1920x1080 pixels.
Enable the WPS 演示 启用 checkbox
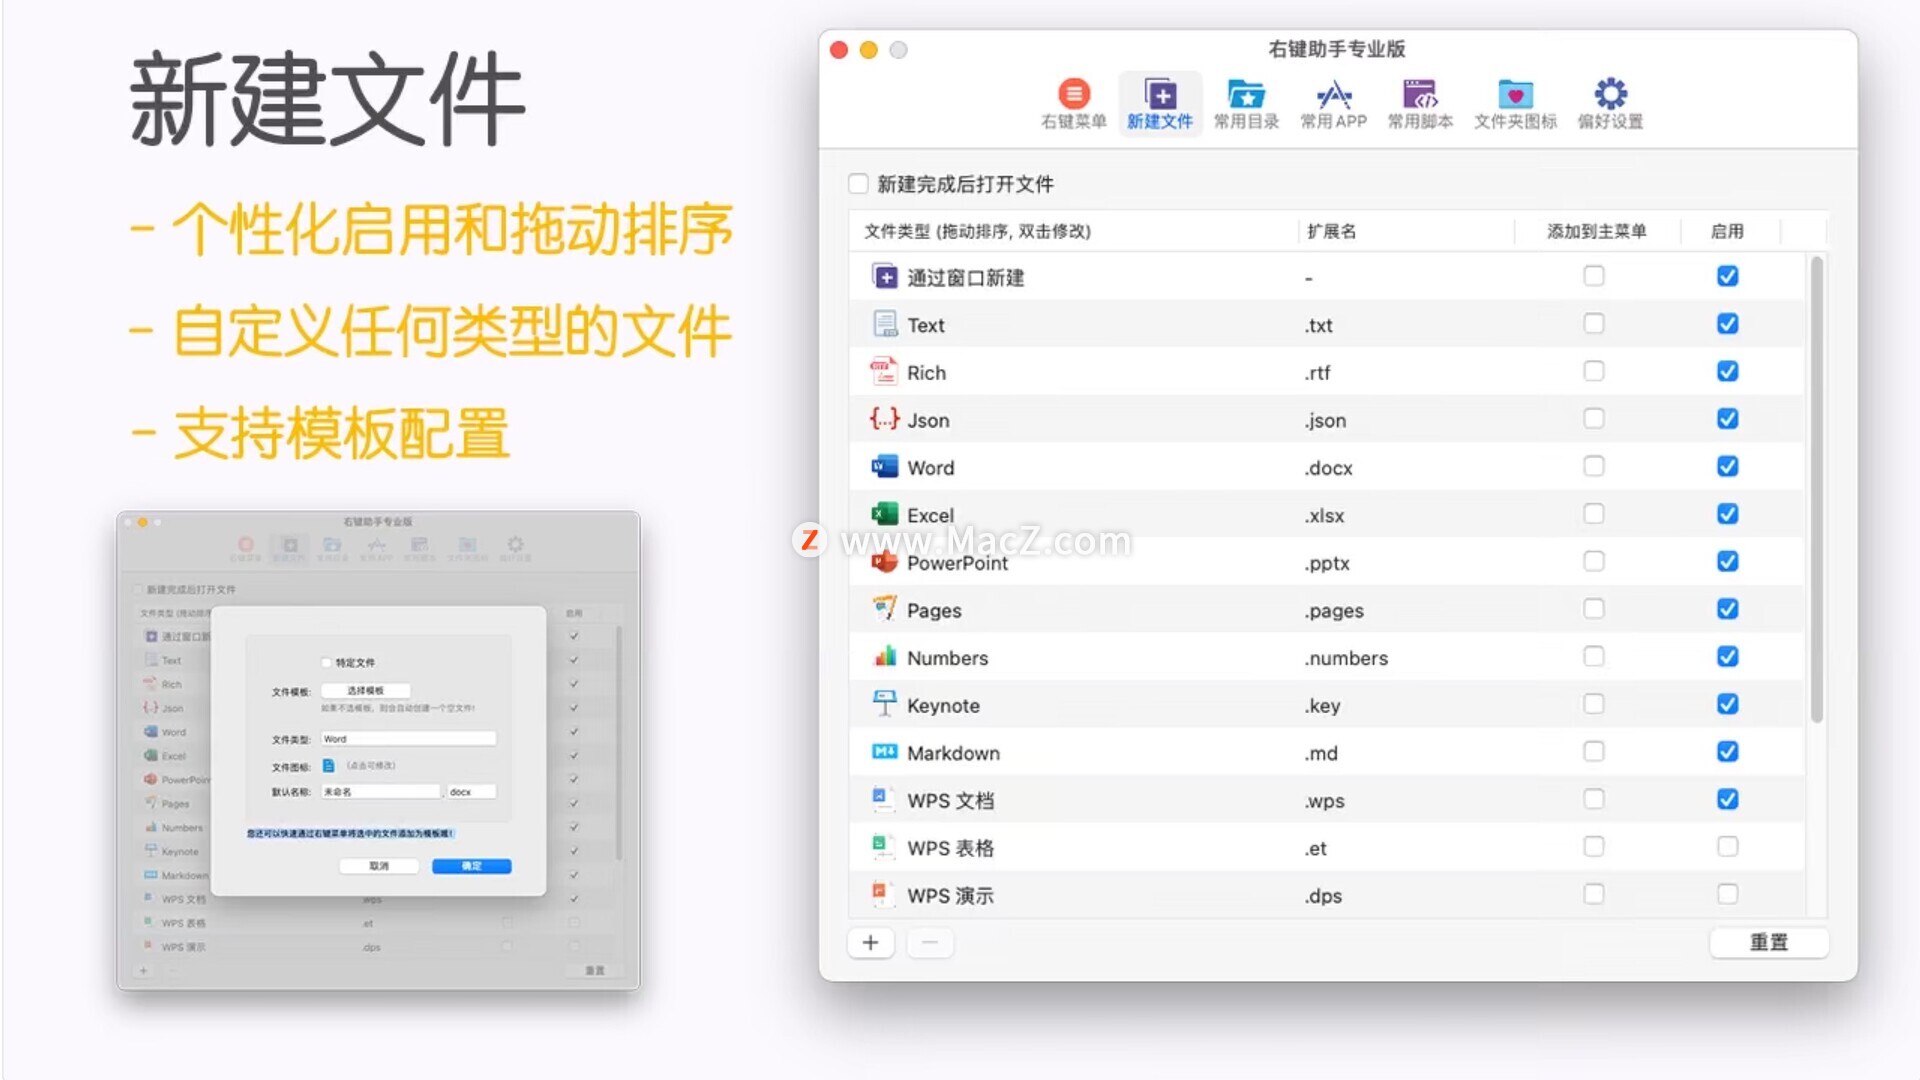(x=1727, y=894)
